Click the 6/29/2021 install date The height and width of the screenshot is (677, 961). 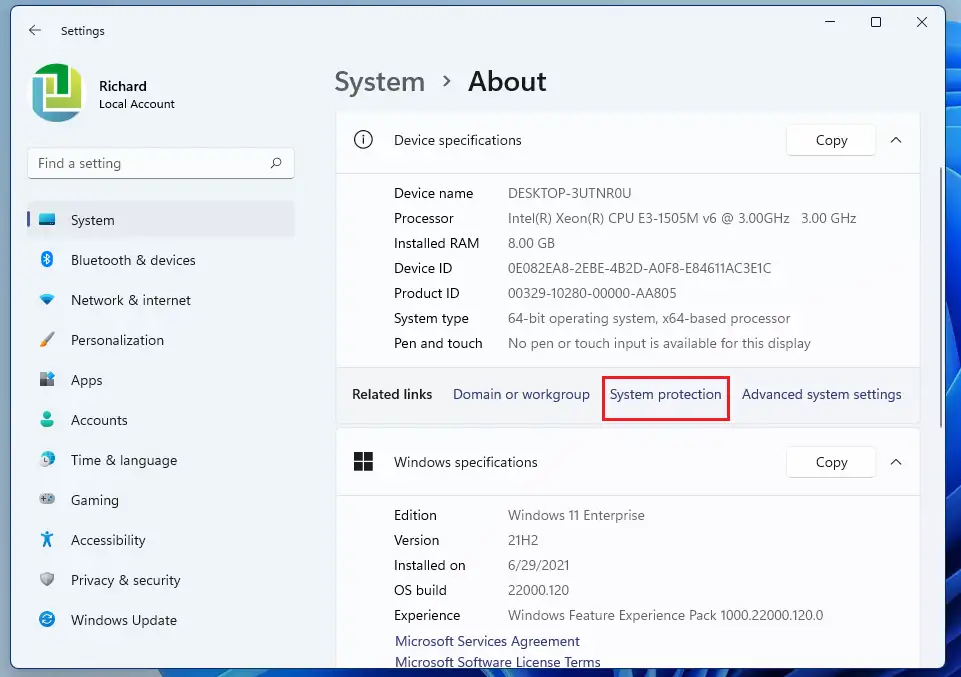(x=538, y=565)
